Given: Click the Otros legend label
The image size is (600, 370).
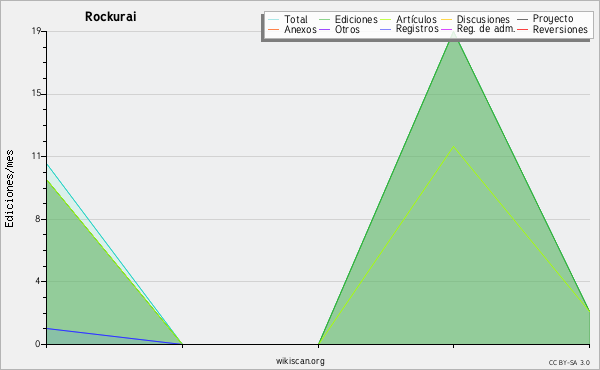Looking at the screenshot, I should (347, 29).
